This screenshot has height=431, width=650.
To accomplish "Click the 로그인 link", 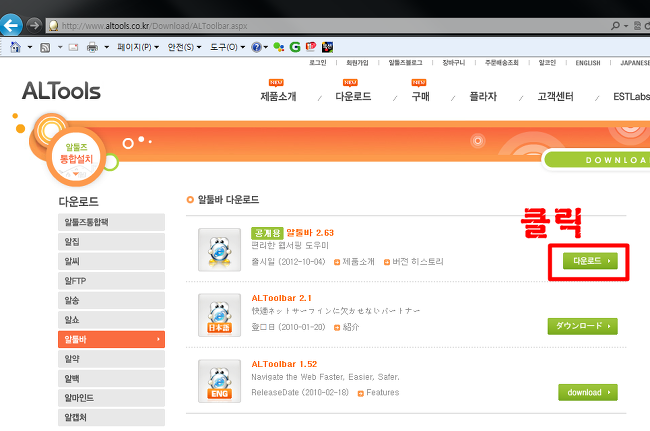I will 318,63.
